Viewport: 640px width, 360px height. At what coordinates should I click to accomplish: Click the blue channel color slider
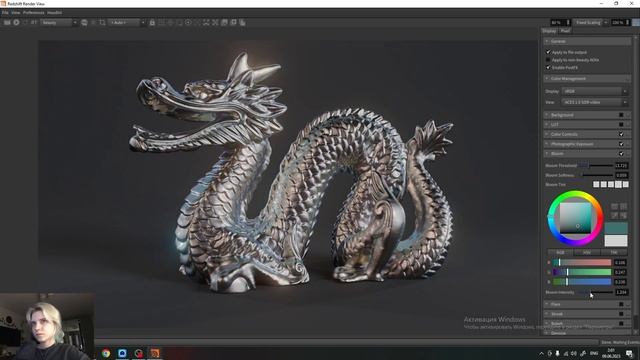(x=582, y=282)
